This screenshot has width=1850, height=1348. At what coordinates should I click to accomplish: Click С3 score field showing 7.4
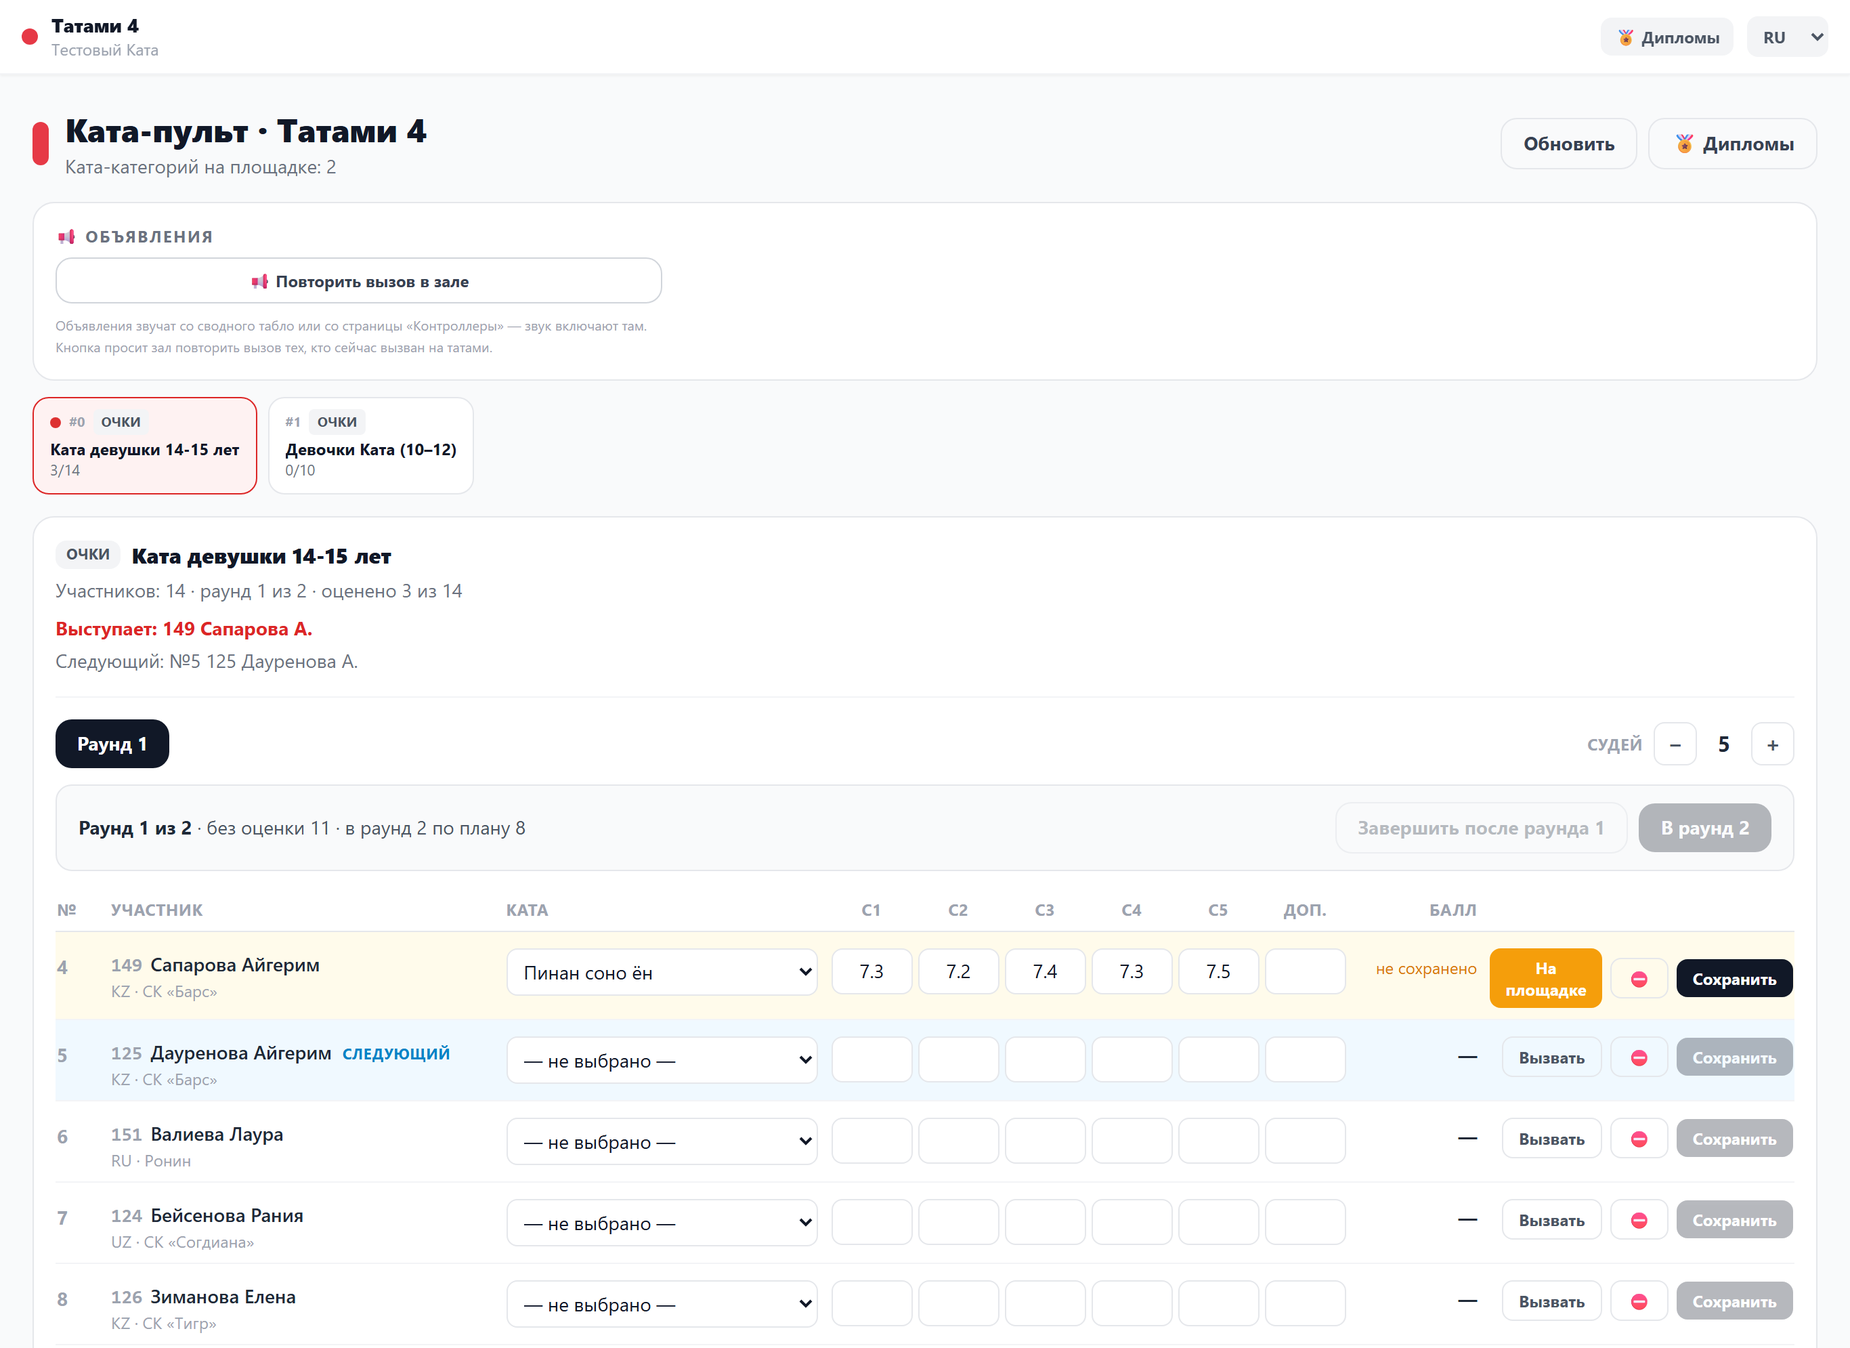1045,971
